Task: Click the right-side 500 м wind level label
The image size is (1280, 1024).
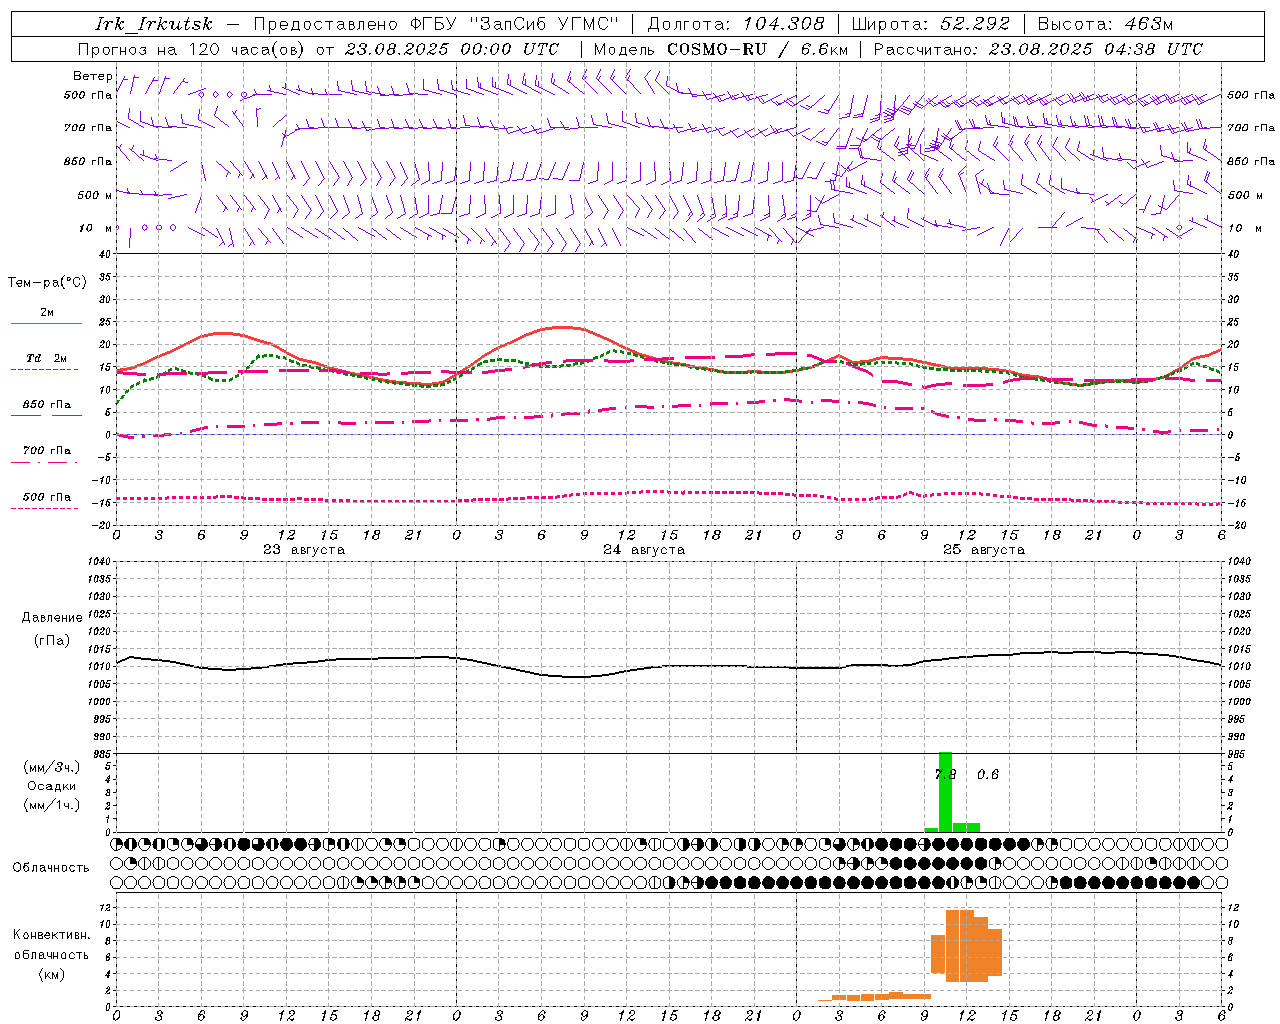Action: (x=1245, y=195)
